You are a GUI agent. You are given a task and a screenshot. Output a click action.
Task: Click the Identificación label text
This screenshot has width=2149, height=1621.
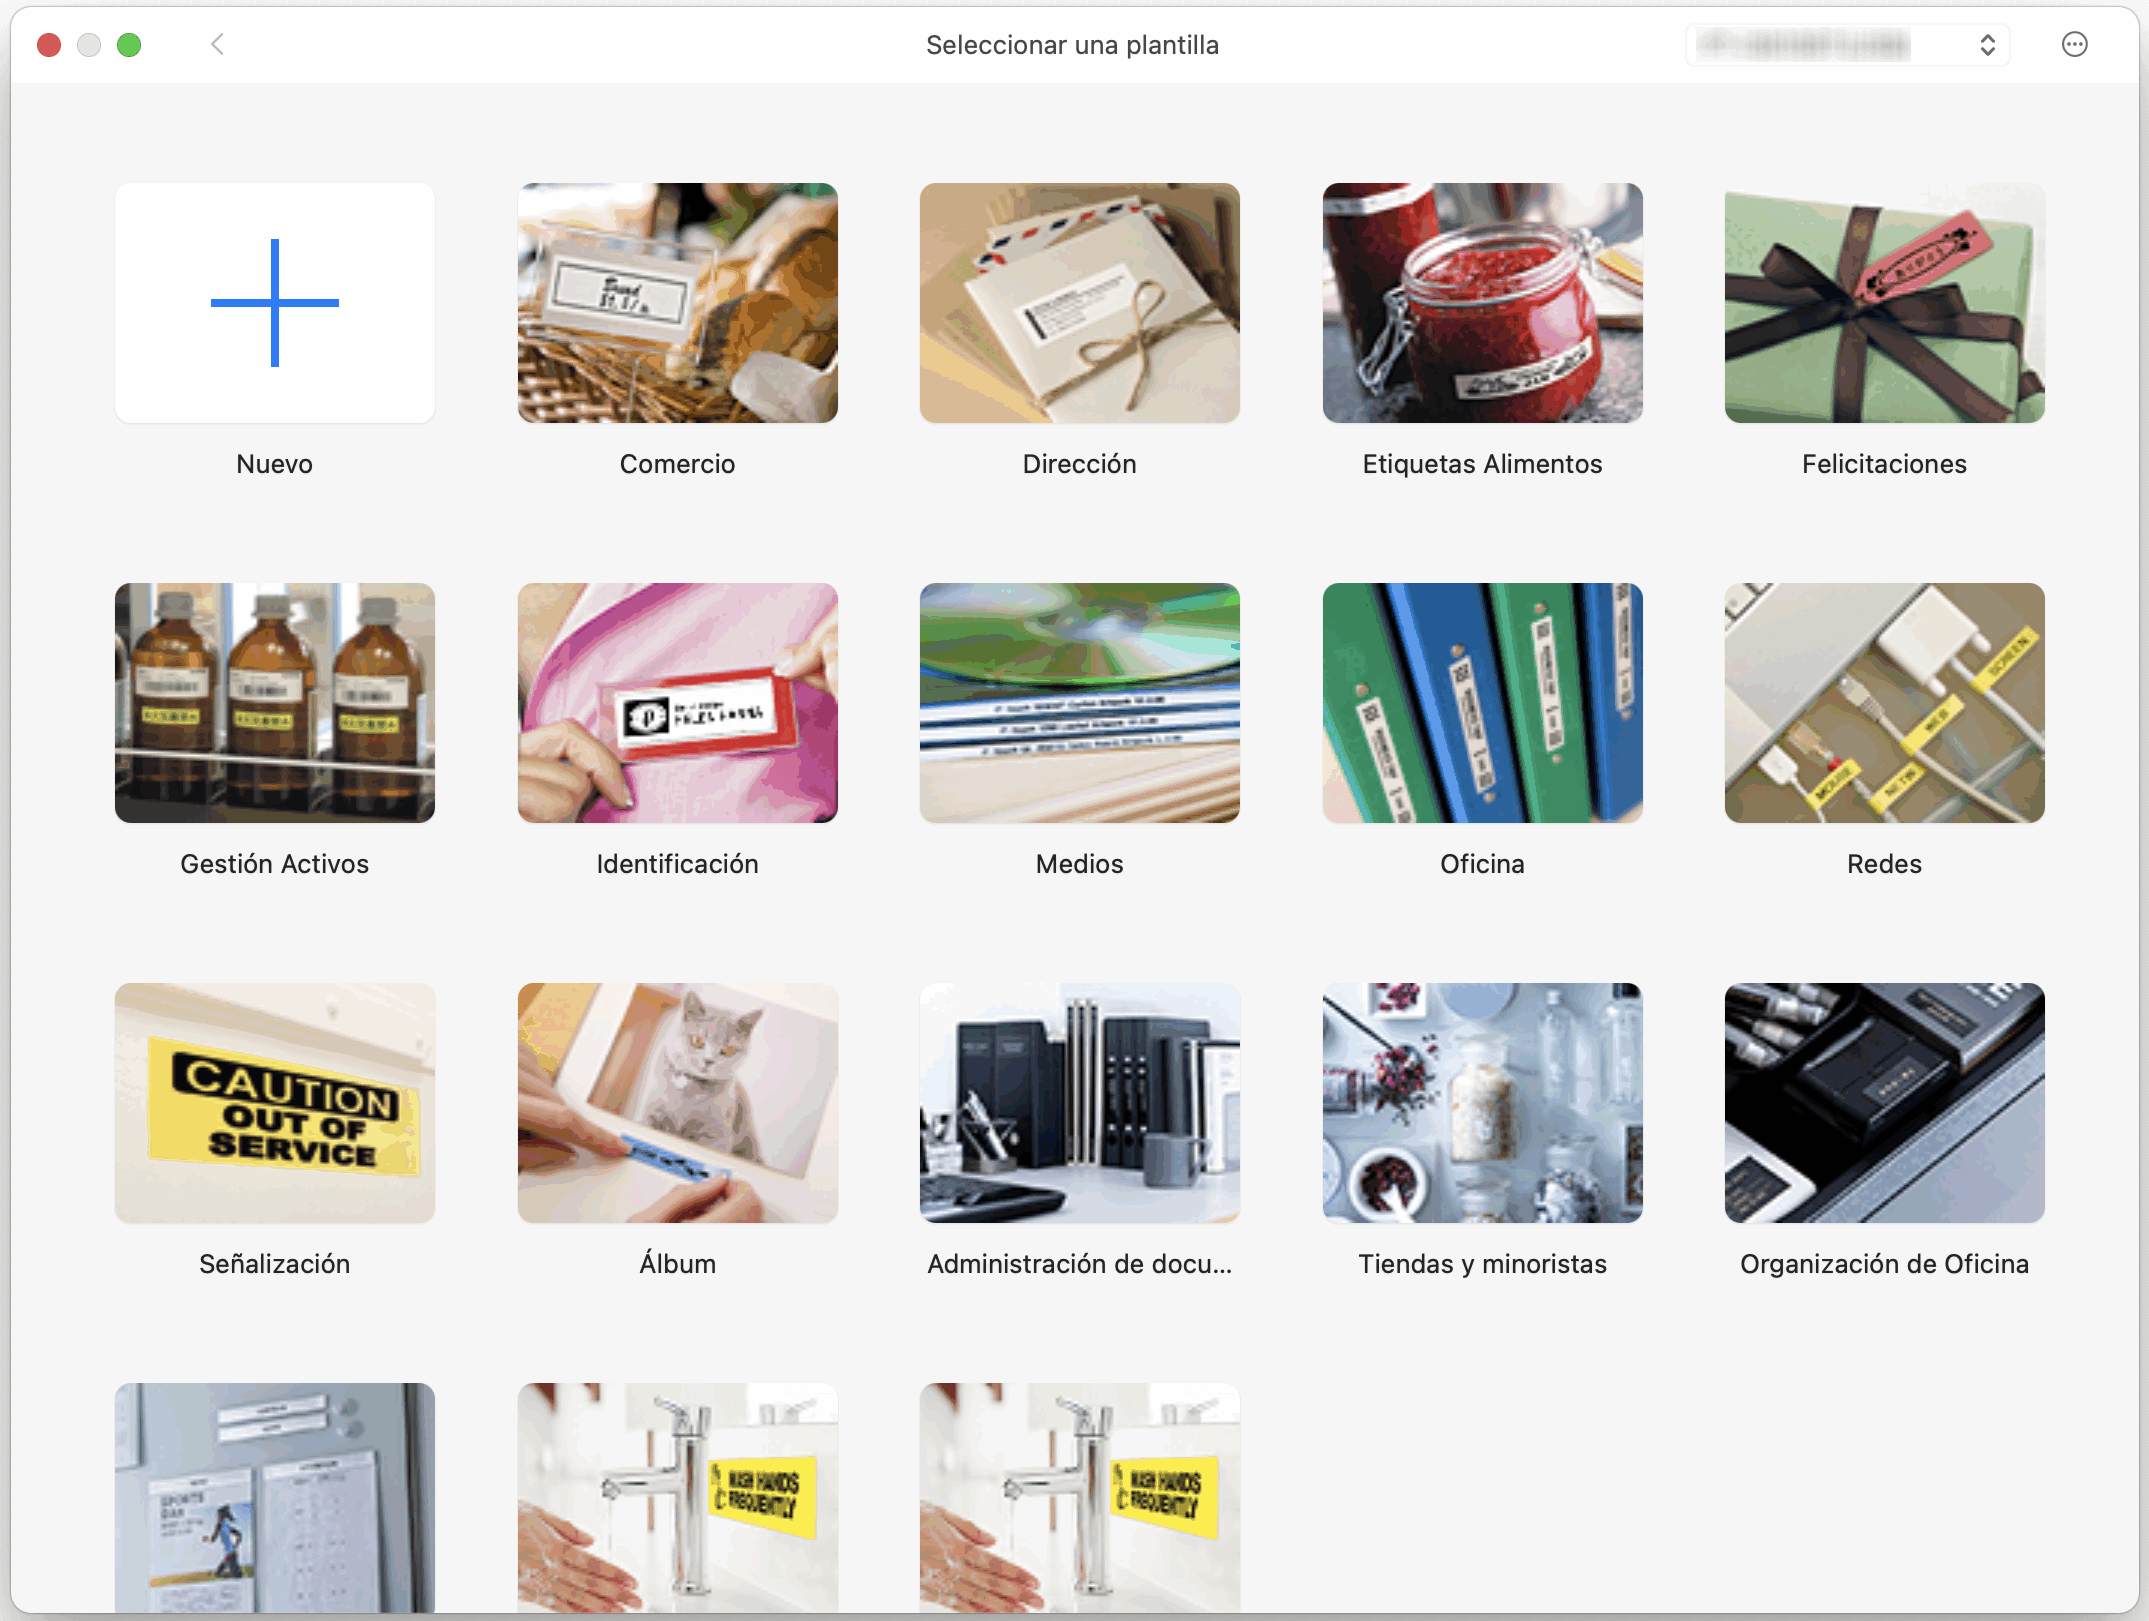(x=678, y=864)
